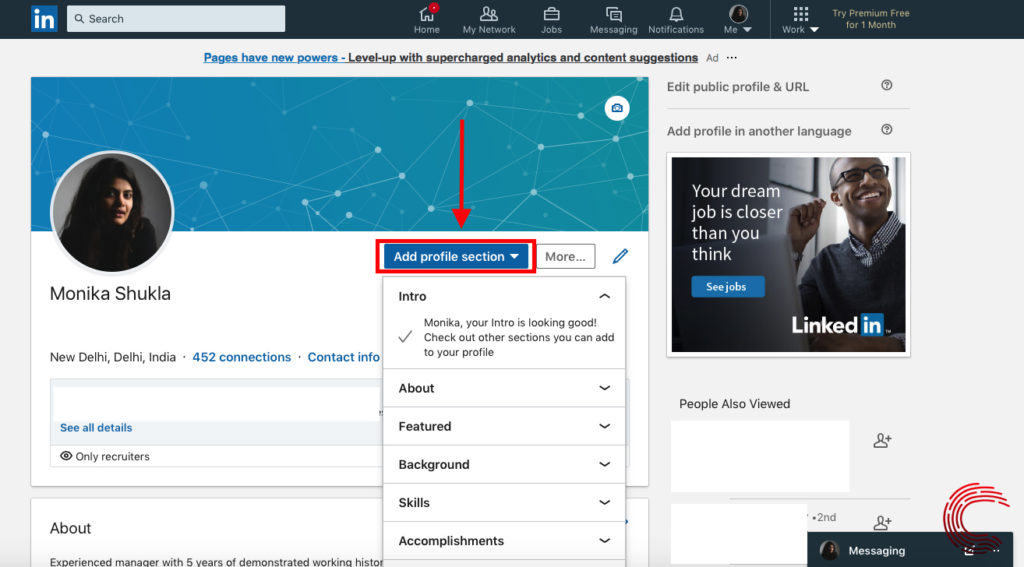Connect with first People Also Viewed person
The image size is (1024, 567).
(882, 440)
